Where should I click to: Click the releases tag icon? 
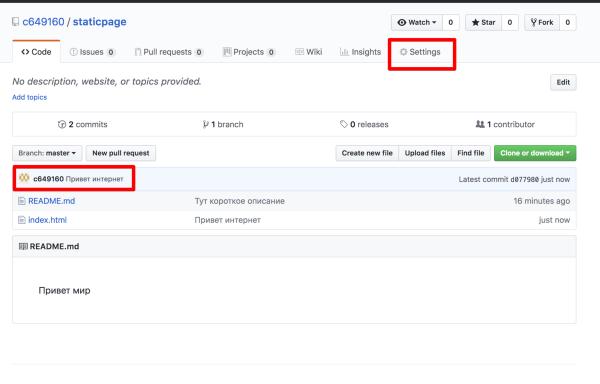click(x=344, y=124)
